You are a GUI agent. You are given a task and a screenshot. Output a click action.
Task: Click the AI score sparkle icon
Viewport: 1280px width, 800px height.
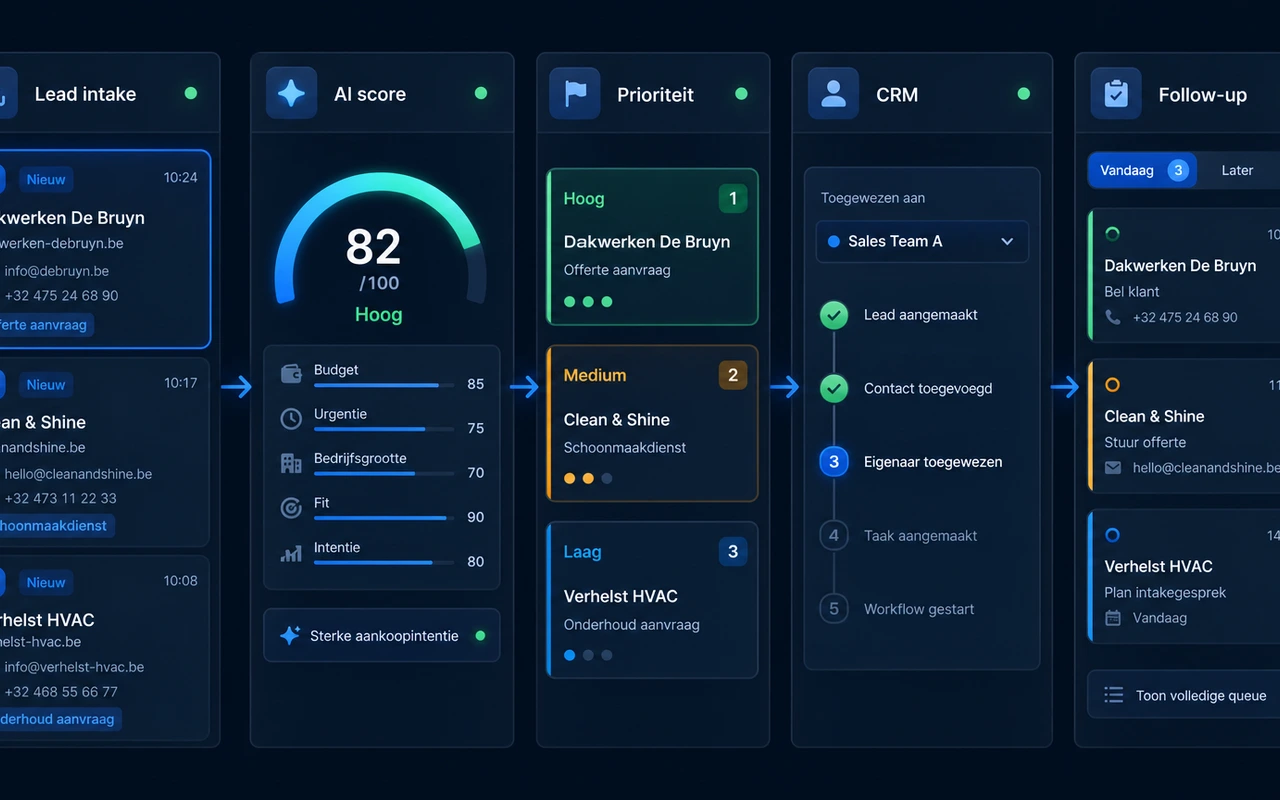tap(291, 94)
